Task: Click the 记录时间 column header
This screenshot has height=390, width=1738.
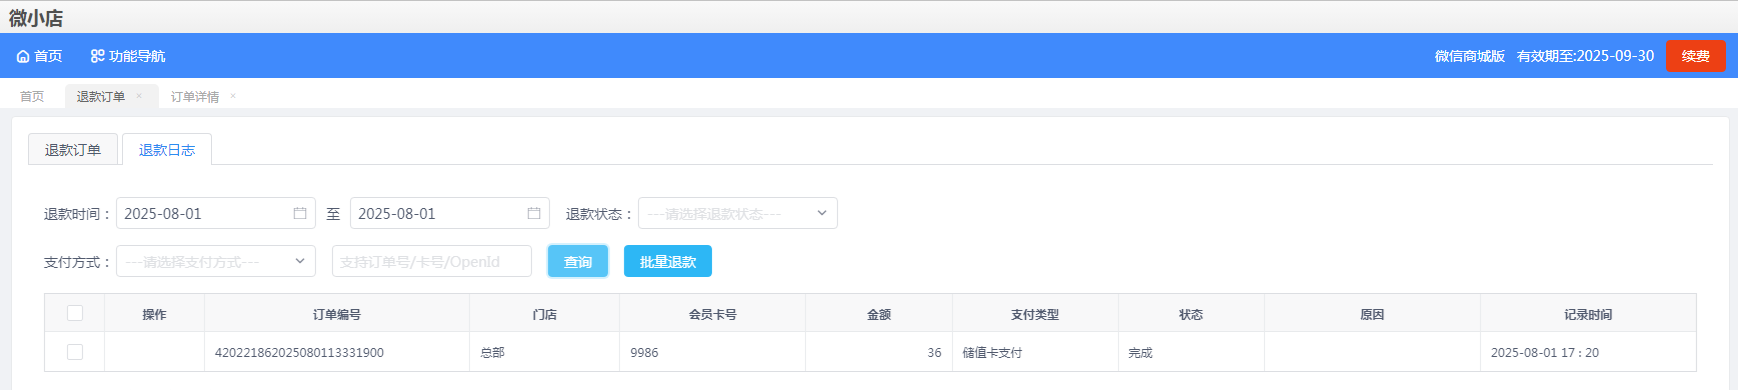Action: [1588, 314]
